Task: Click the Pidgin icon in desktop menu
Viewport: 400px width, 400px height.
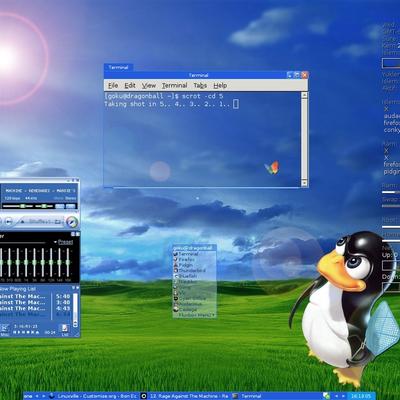Action: tap(176, 265)
